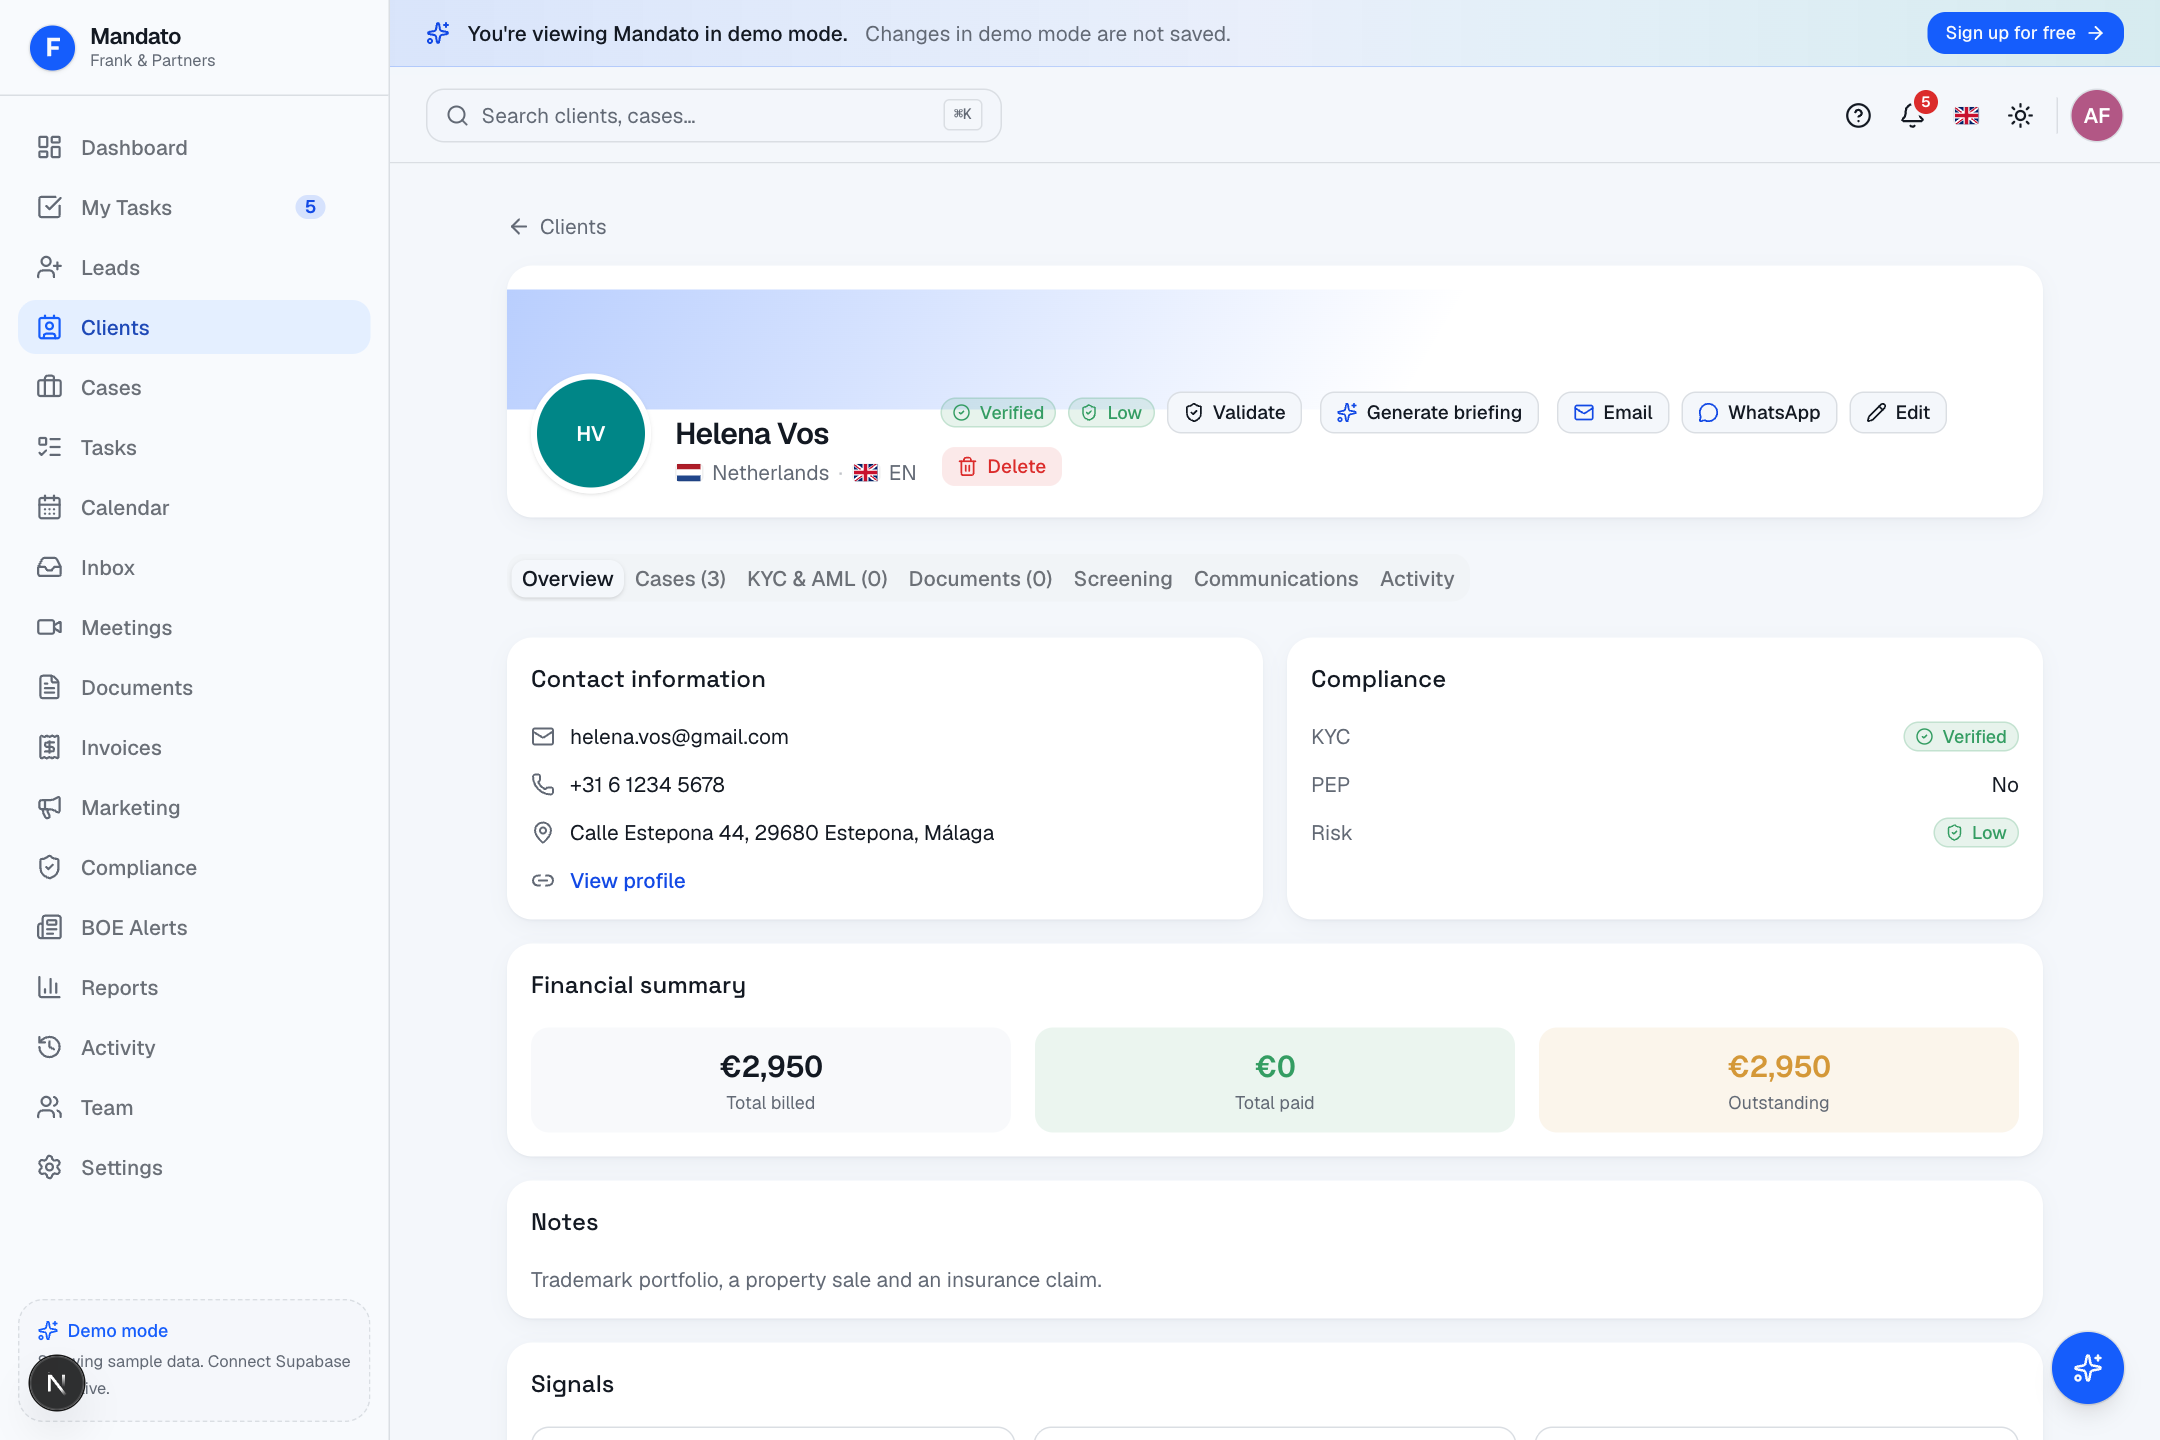2160x1440 pixels.
Task: Open My Tasks checklist icon
Action: (49, 207)
